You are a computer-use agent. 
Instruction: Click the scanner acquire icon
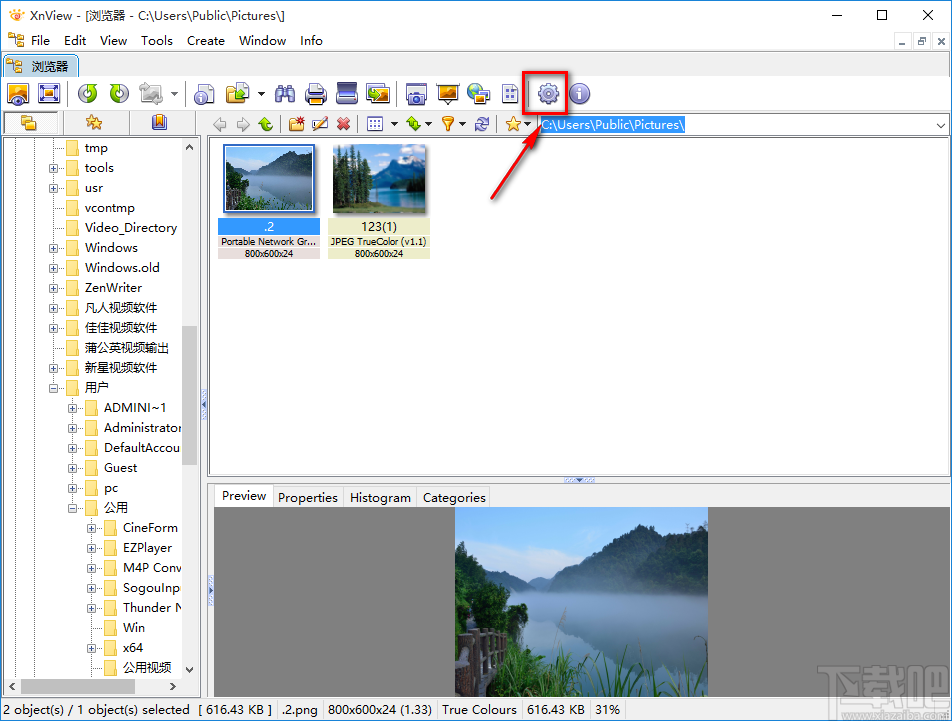347,94
